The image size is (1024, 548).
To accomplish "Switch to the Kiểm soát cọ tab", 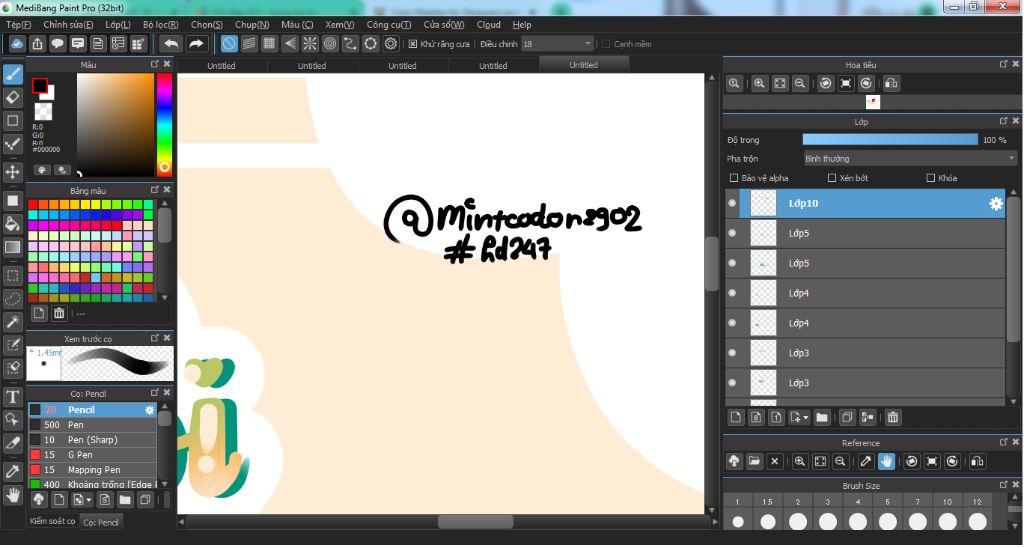I will pos(52,521).
